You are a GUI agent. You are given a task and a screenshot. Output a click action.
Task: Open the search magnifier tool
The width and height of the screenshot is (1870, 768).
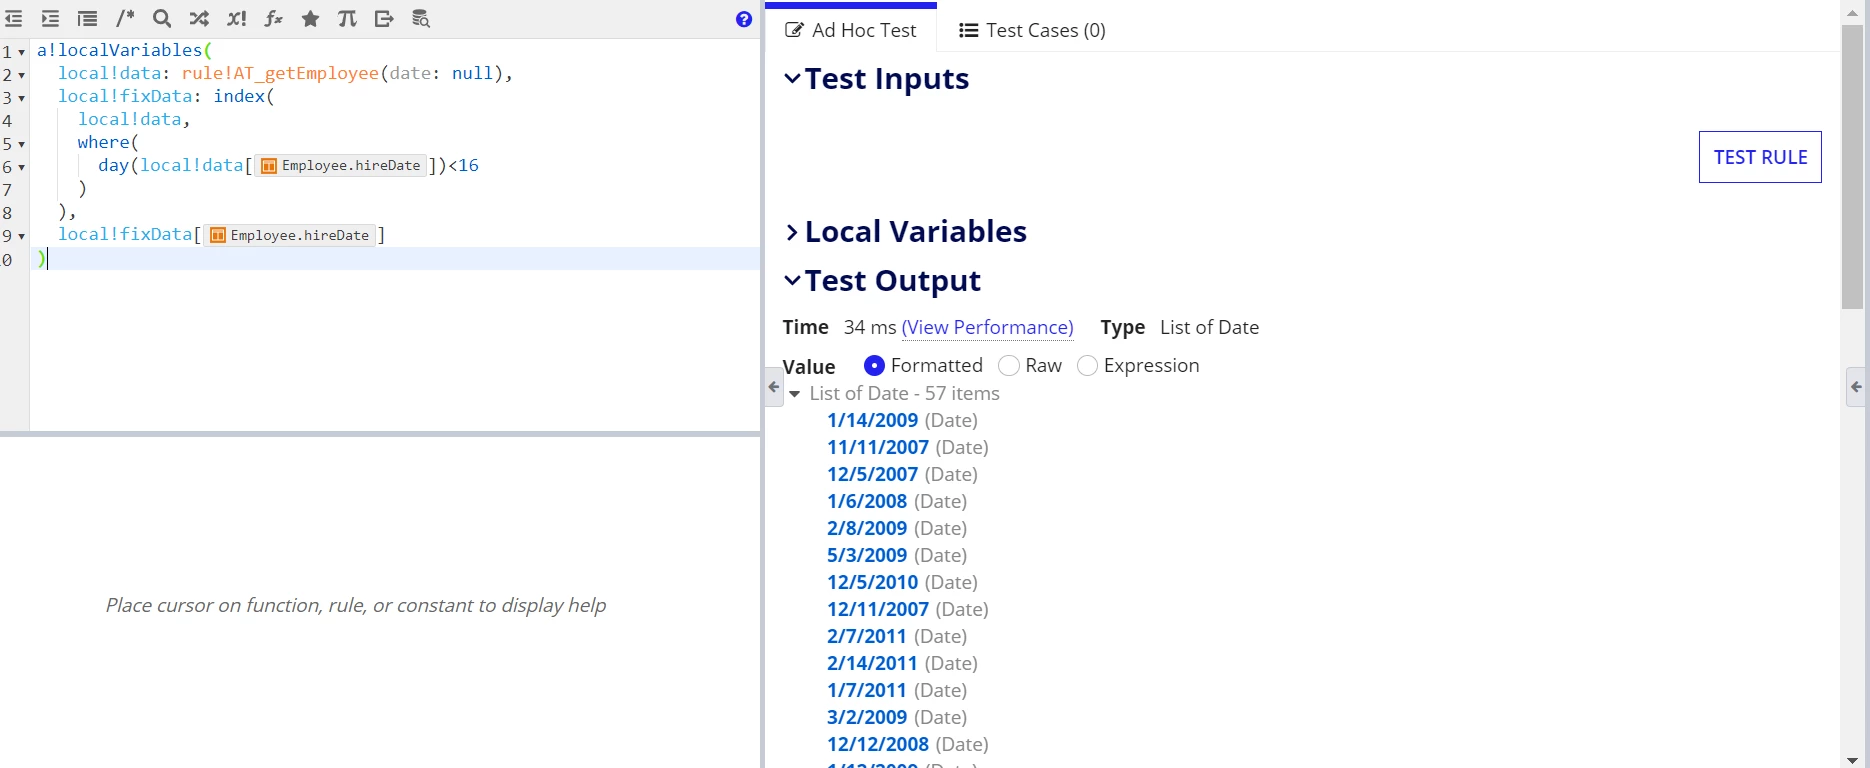[162, 19]
